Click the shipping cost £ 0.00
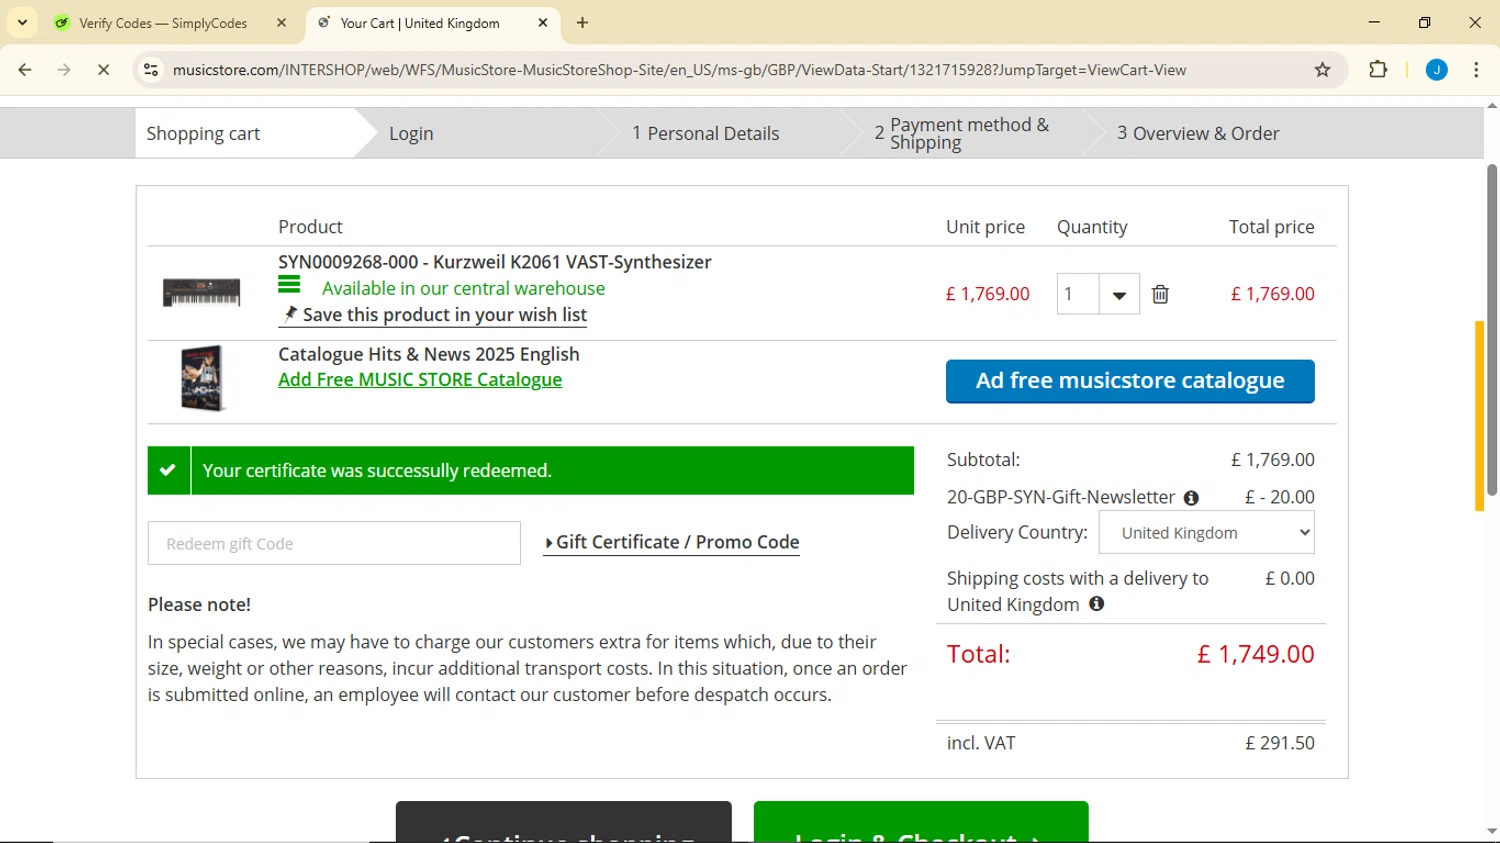 click(1289, 578)
